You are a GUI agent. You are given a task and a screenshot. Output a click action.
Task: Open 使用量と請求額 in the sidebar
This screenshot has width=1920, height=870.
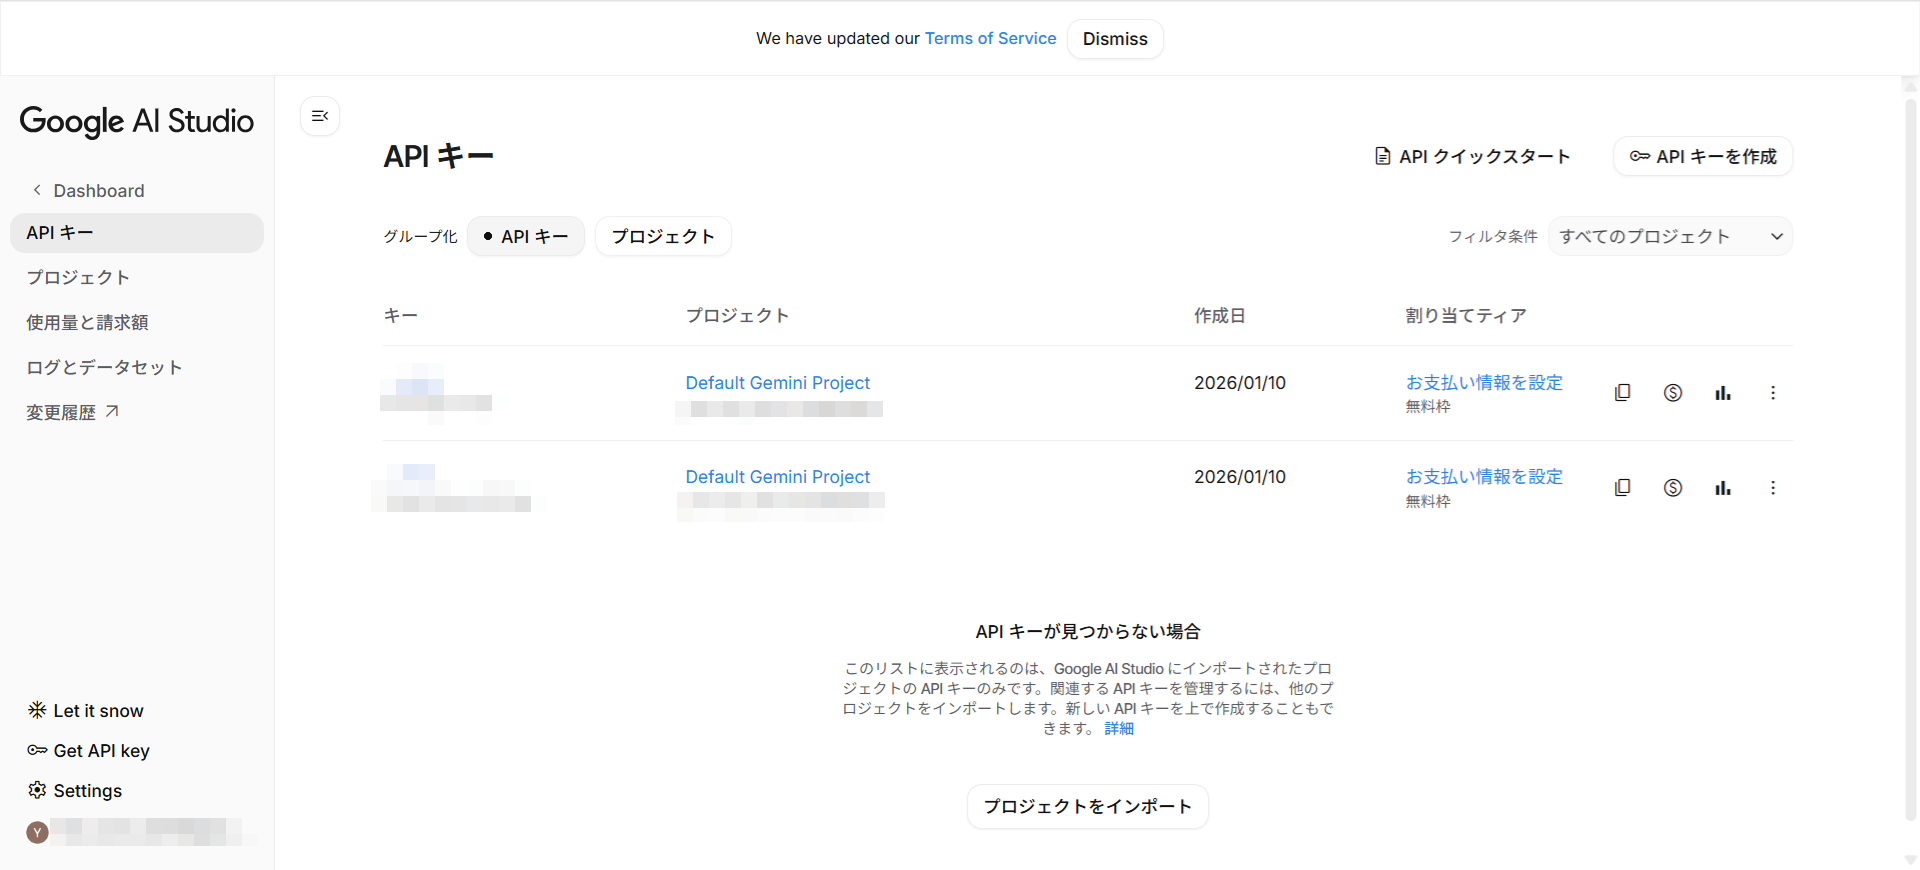tap(87, 323)
